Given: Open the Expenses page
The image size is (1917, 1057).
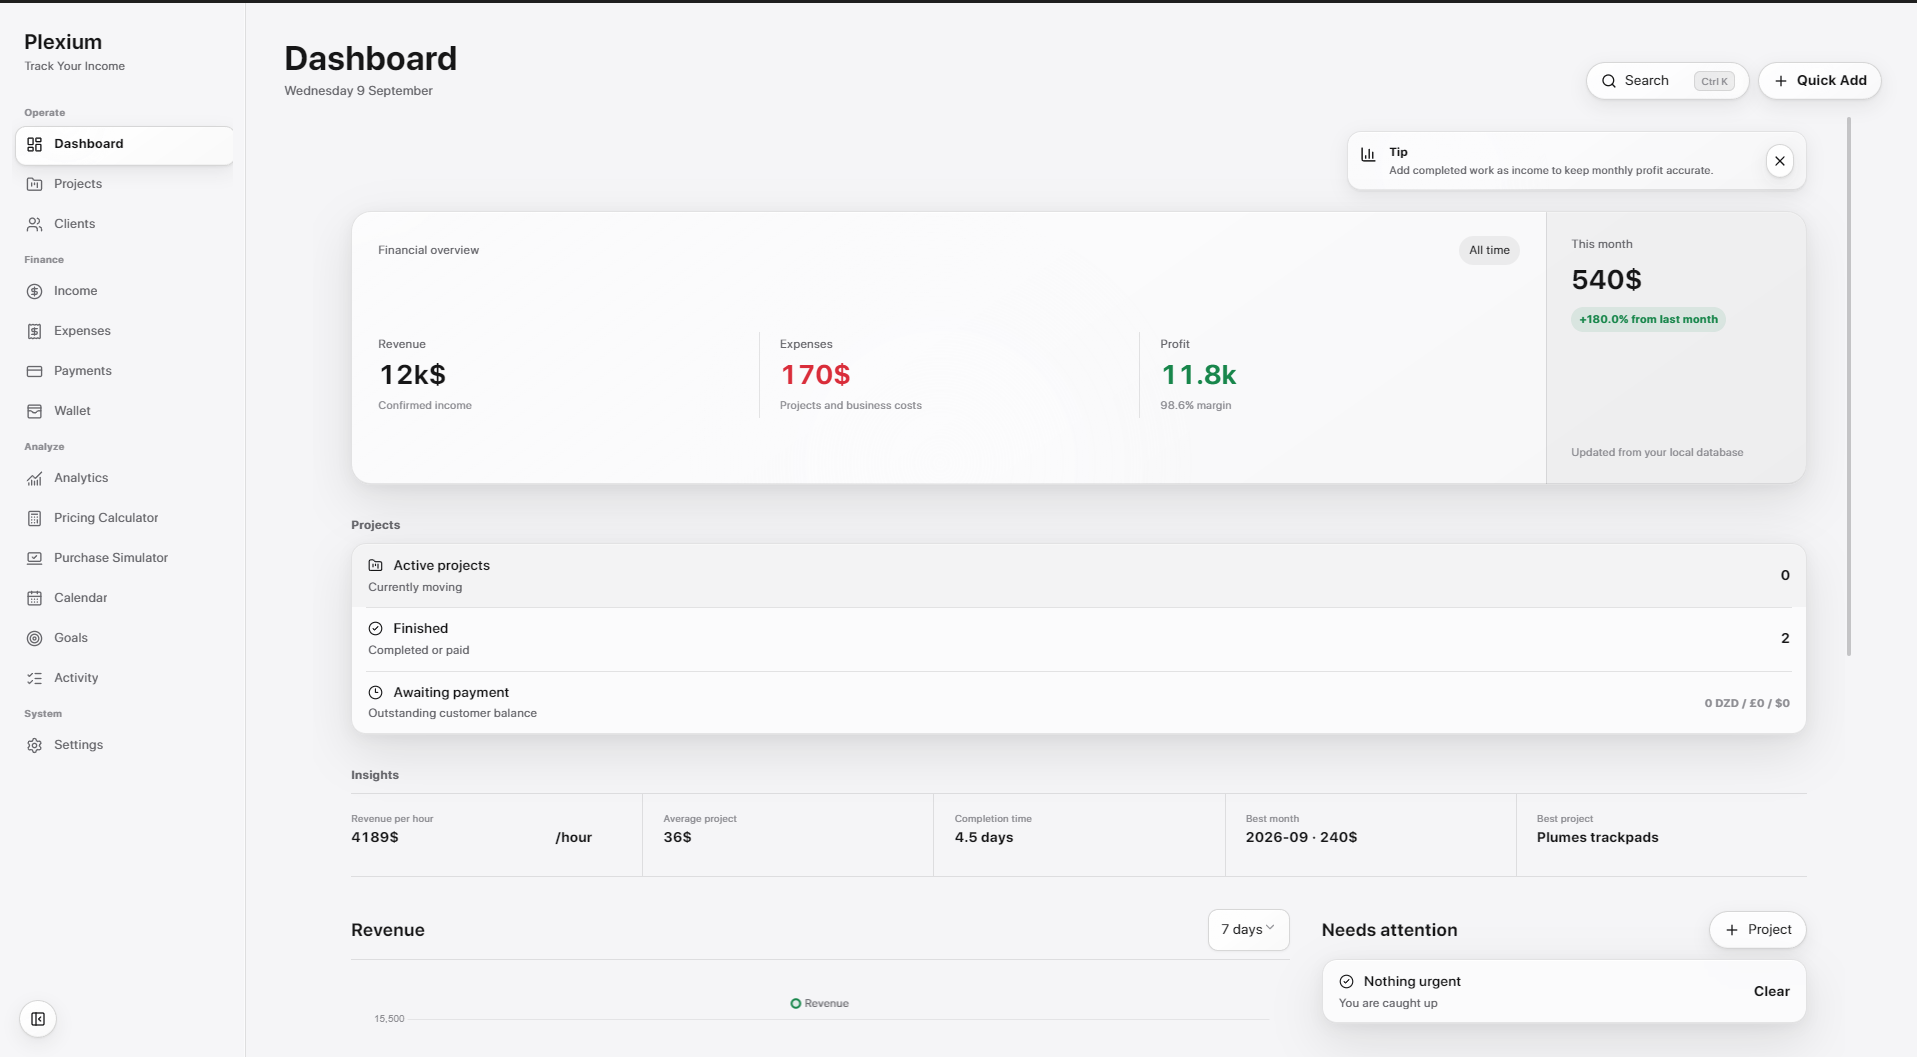Looking at the screenshot, I should pyautogui.click(x=125, y=331).
